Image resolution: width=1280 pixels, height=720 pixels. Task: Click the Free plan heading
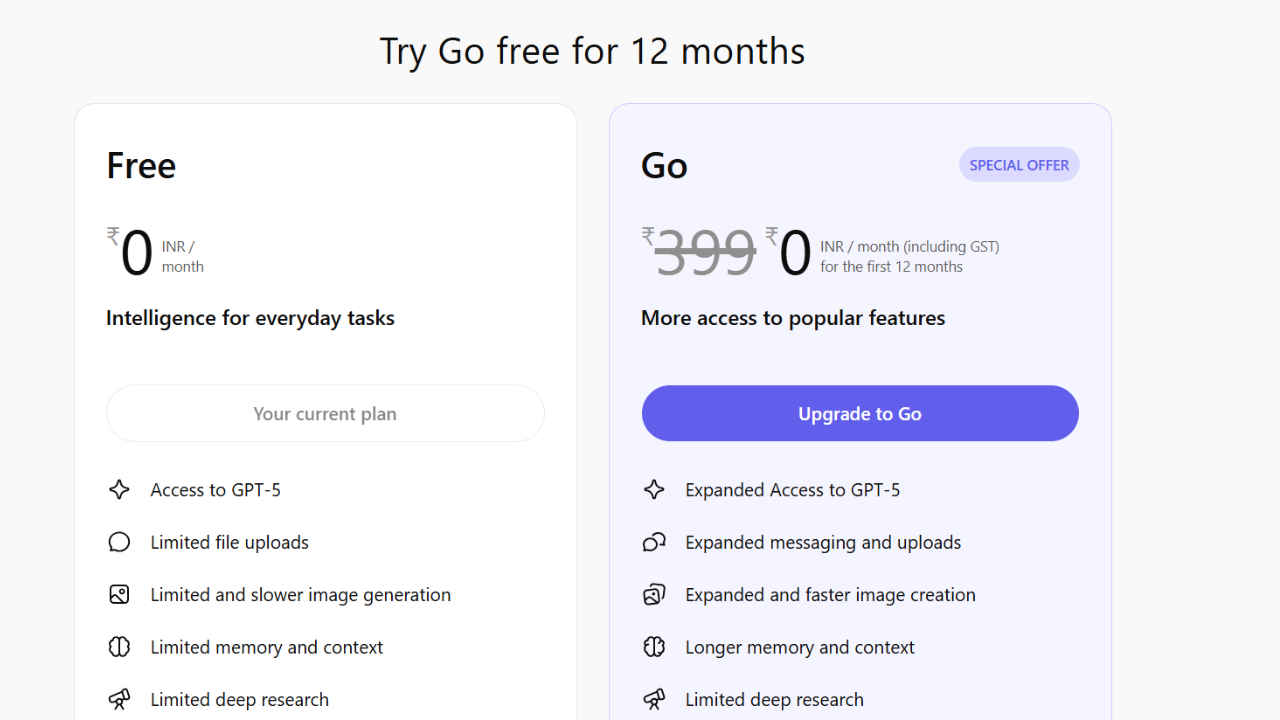pos(141,165)
